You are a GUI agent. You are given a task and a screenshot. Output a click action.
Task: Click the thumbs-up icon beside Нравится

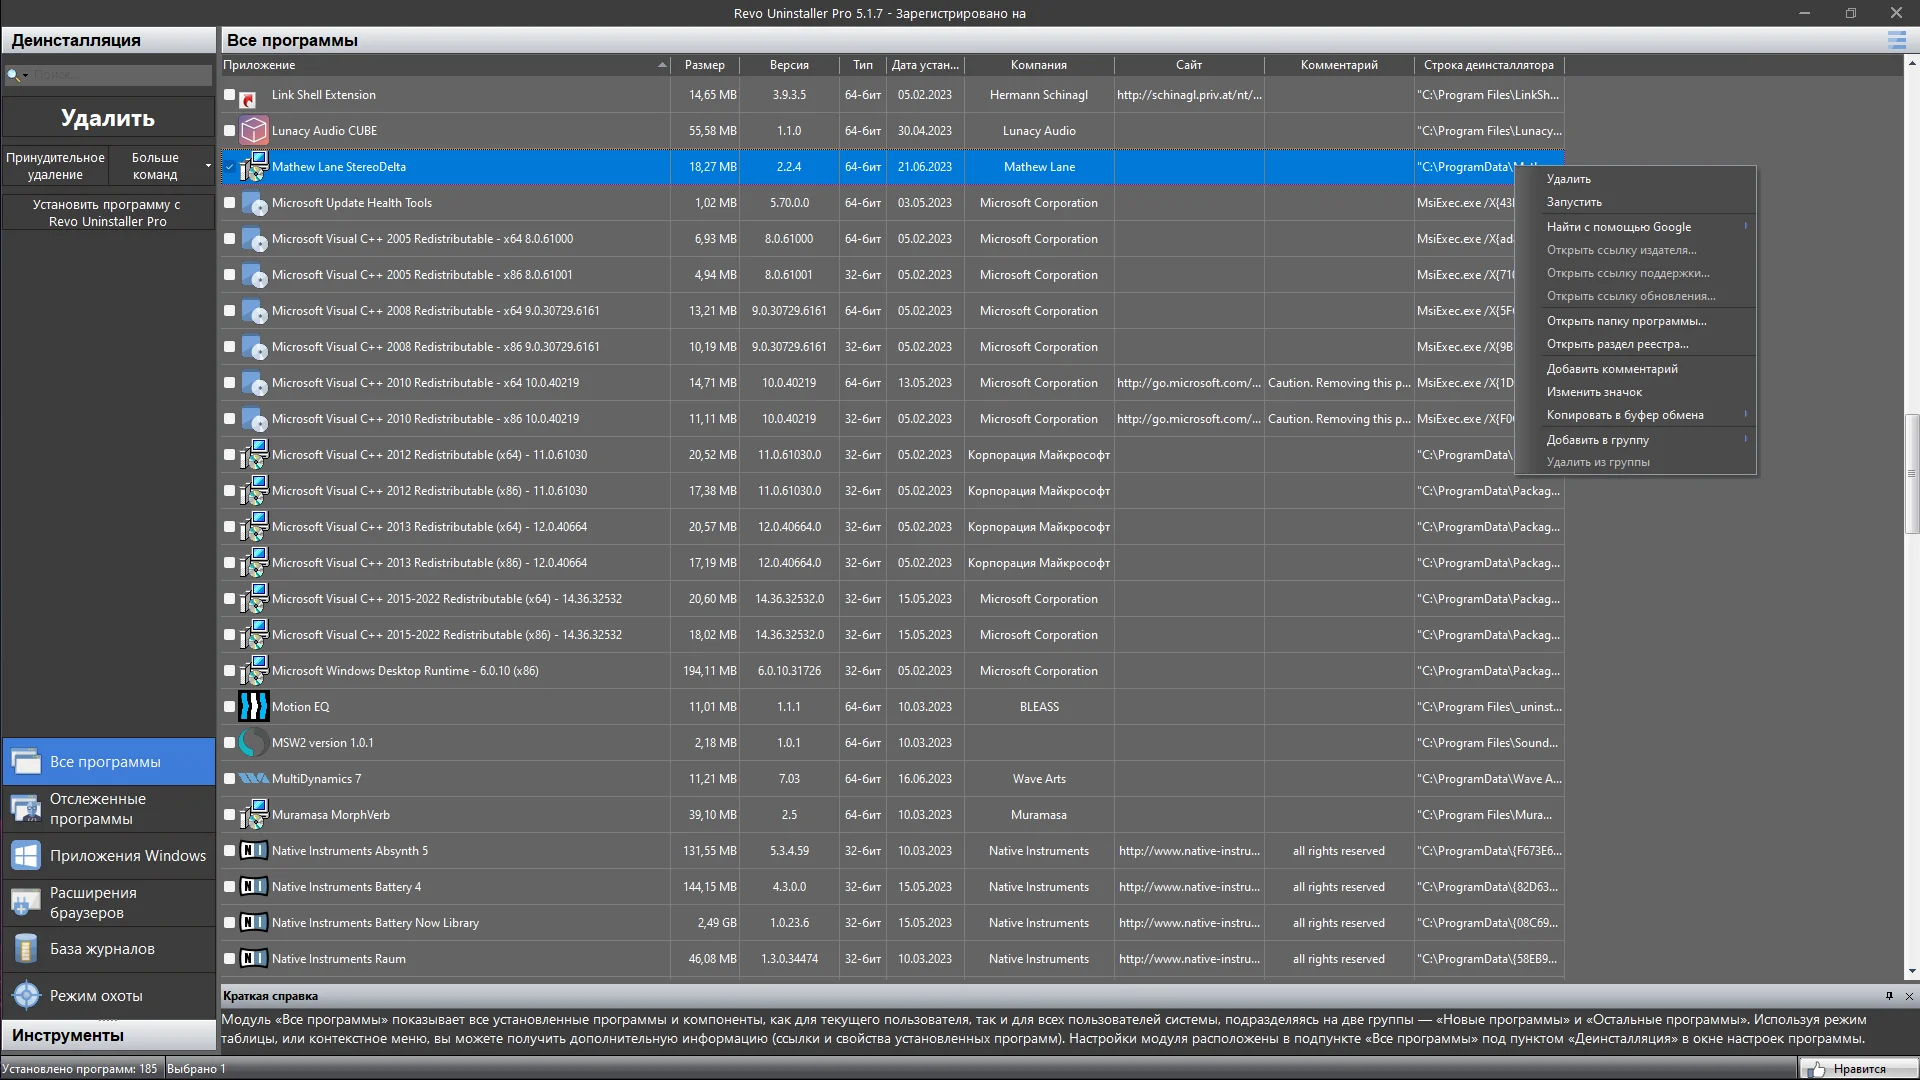(1816, 1070)
